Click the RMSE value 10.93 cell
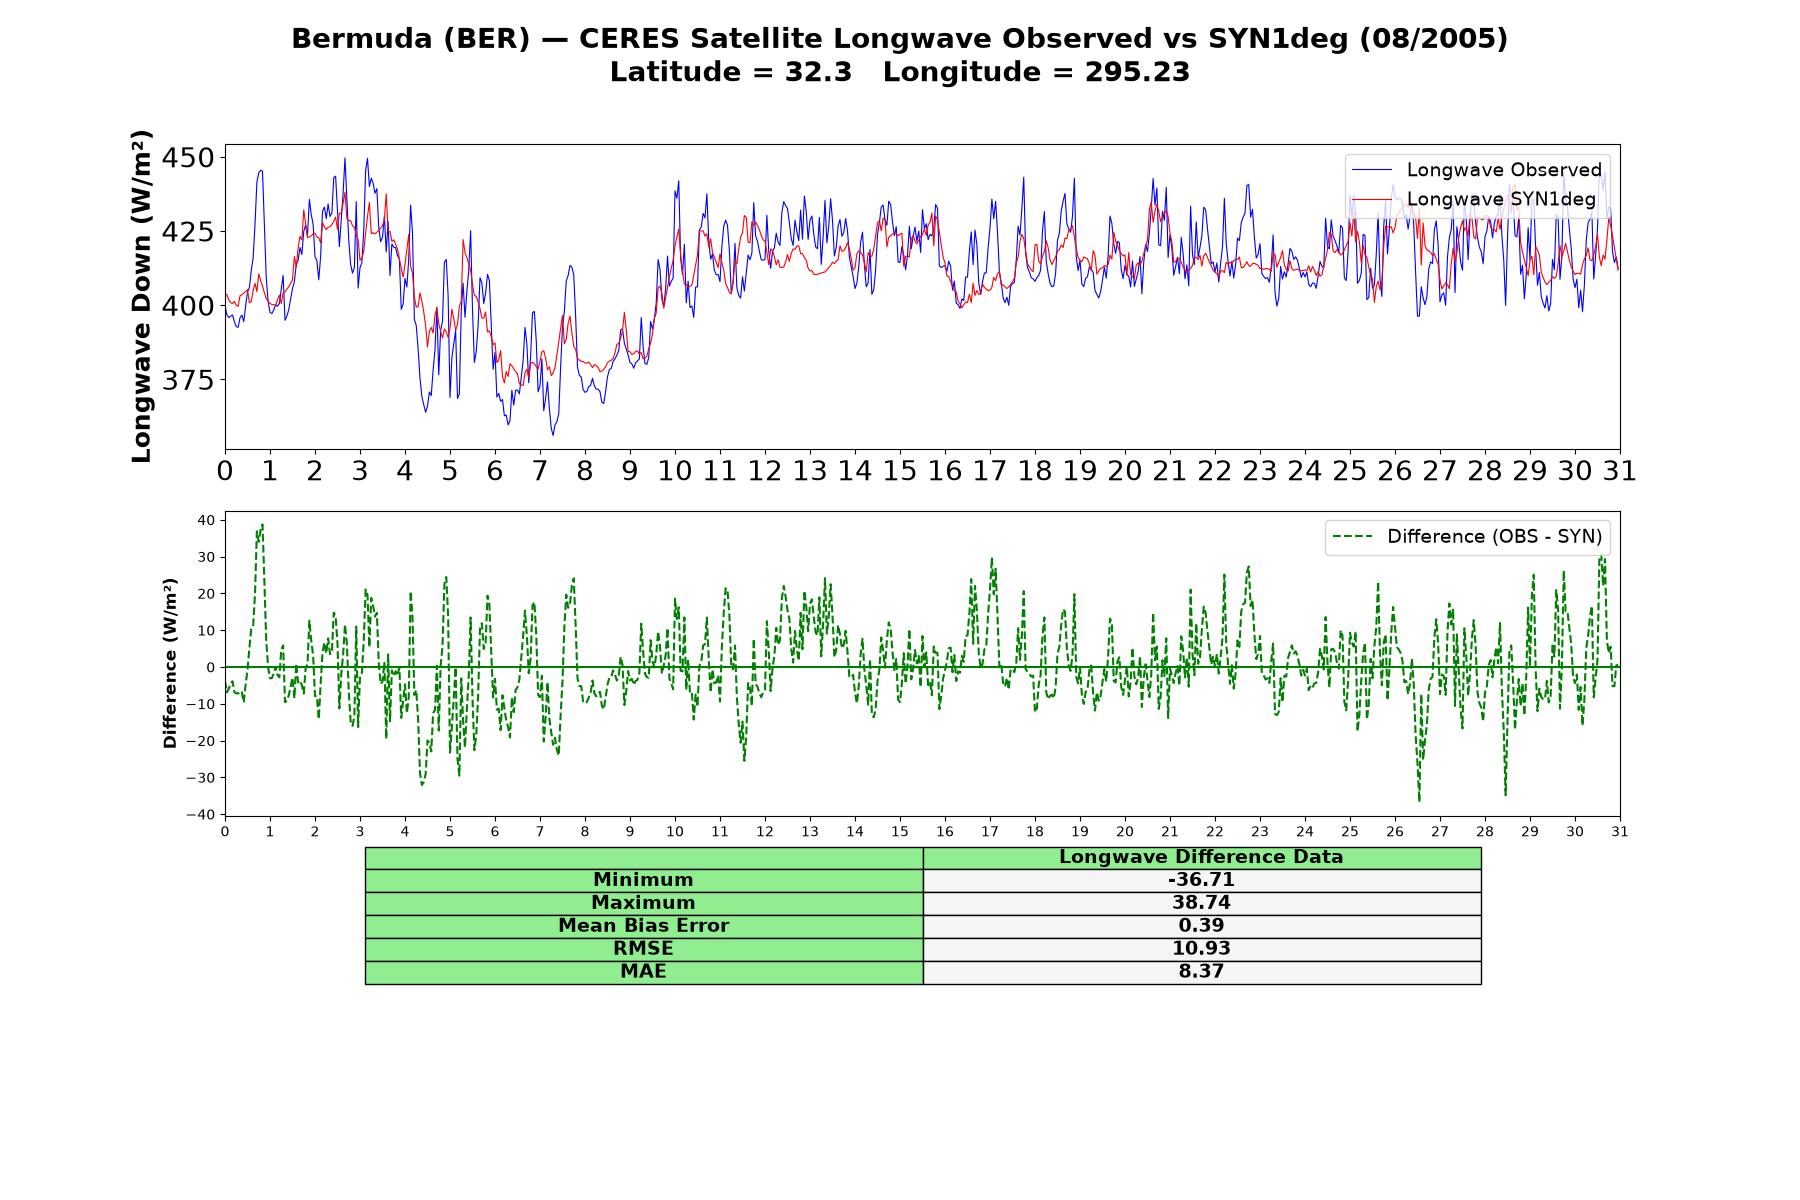Viewport: 1800px width, 1200px height. pyautogui.click(x=1201, y=949)
